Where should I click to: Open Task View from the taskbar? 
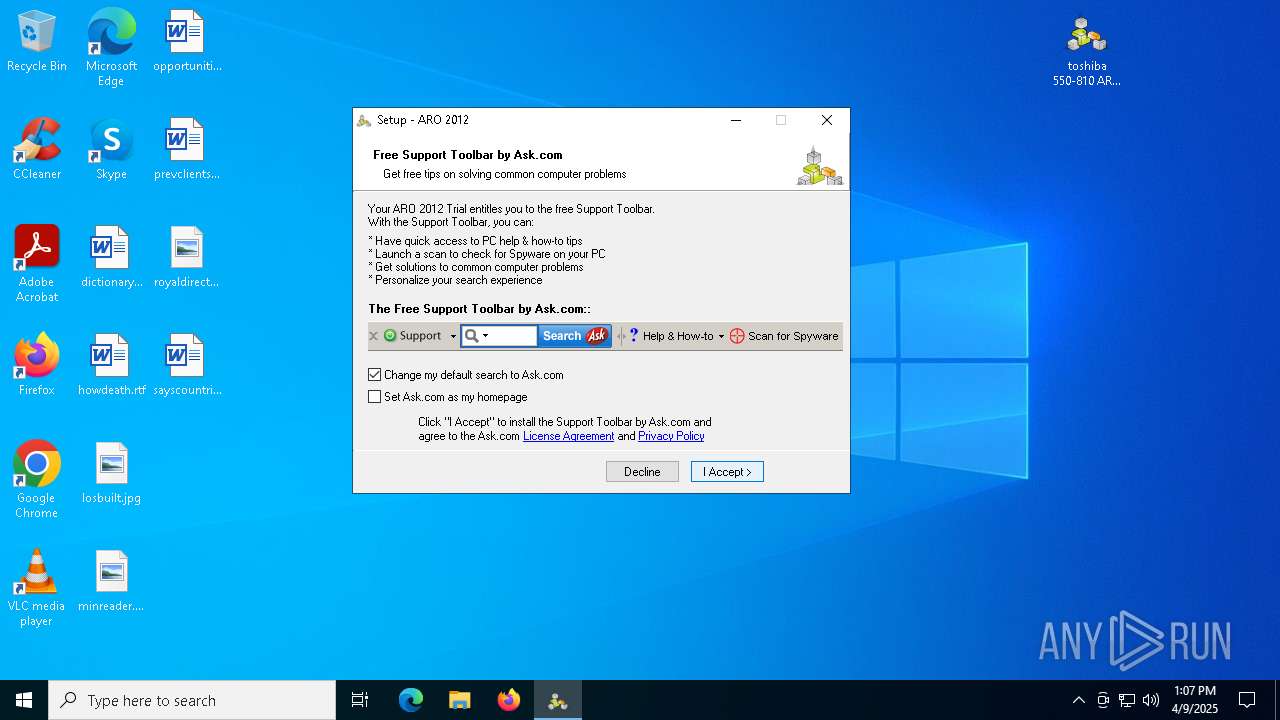[x=360, y=700]
